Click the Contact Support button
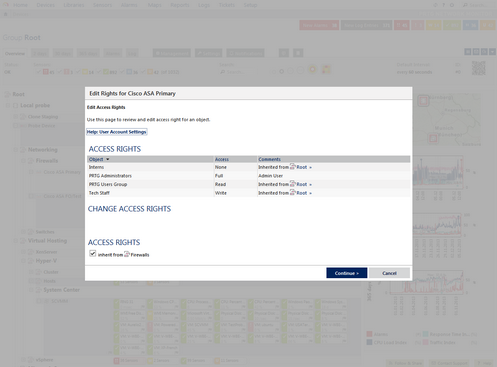Image resolution: width=497 pixels, height=367 pixels. pos(449,363)
